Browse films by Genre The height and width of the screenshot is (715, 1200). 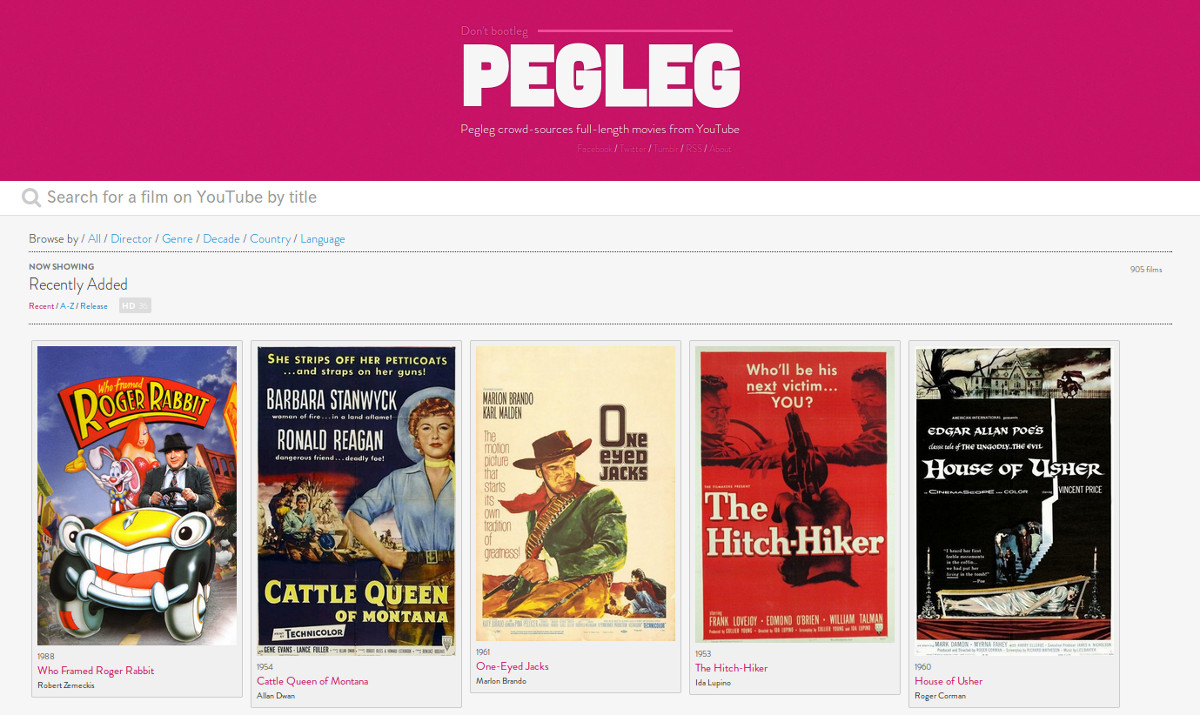[x=177, y=239]
